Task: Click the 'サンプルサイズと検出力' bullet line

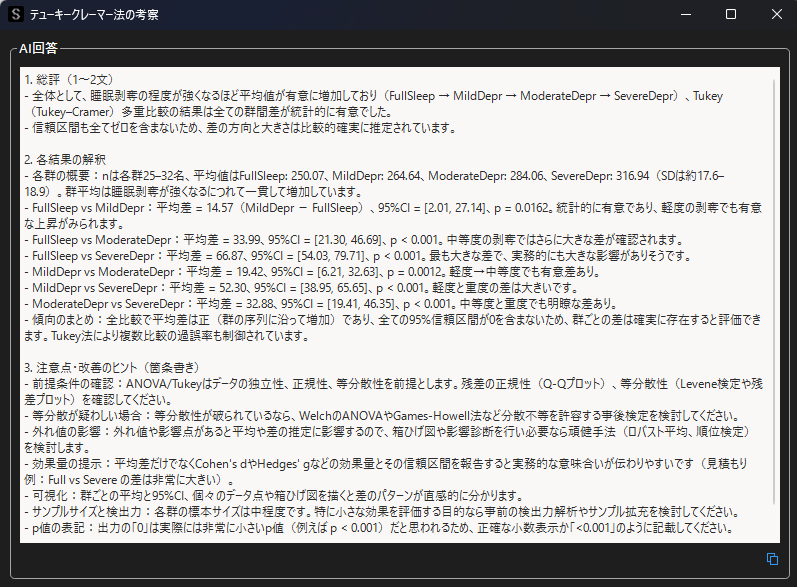Action: coord(382,512)
